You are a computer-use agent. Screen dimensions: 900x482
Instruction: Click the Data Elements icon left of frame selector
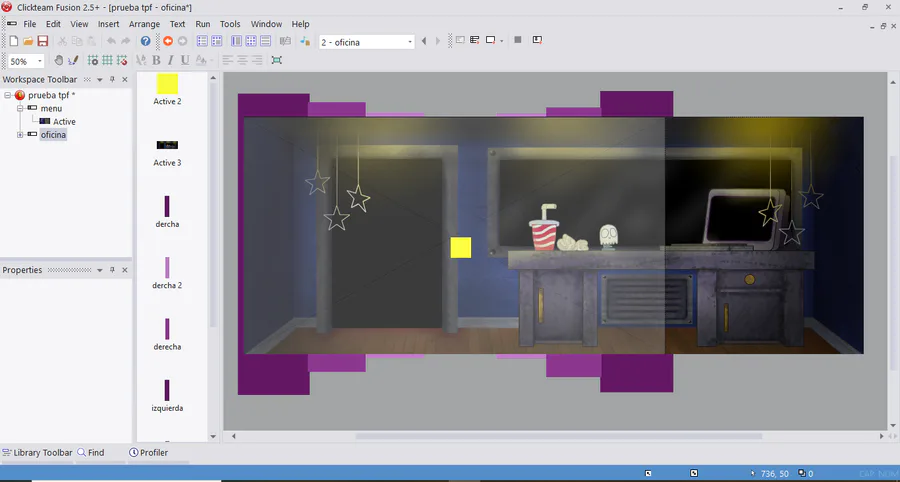coord(305,41)
